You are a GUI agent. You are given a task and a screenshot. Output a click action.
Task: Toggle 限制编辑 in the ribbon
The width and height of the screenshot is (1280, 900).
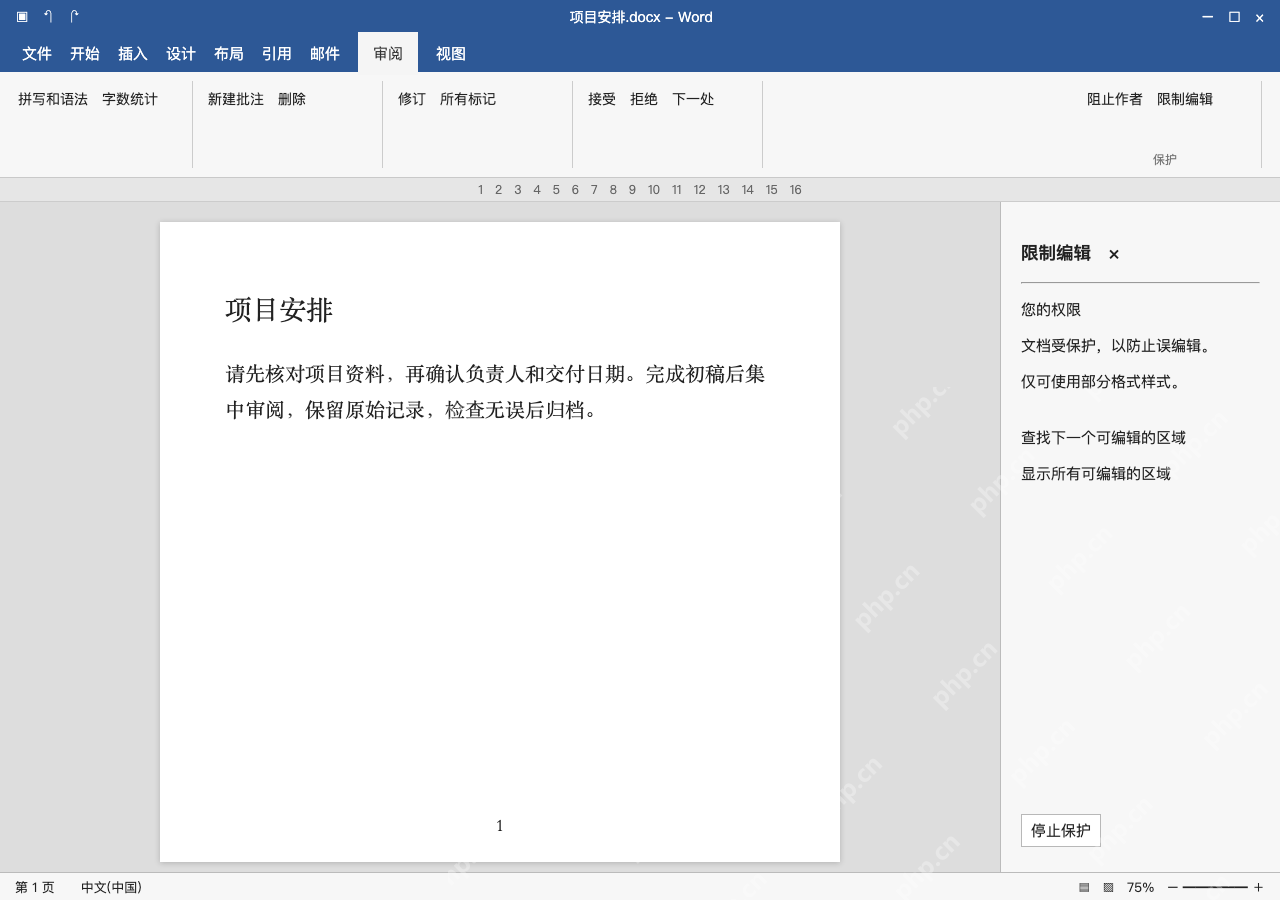1185,99
